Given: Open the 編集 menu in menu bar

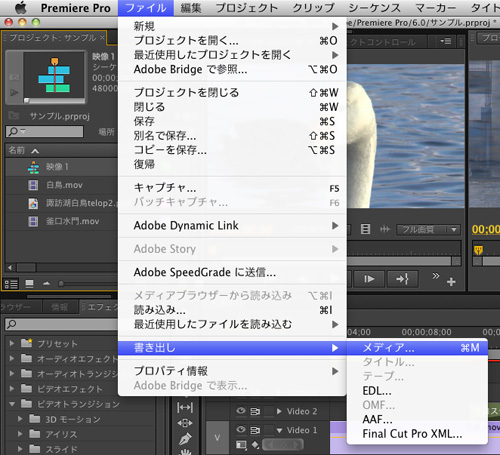Looking at the screenshot, I should (191, 8).
